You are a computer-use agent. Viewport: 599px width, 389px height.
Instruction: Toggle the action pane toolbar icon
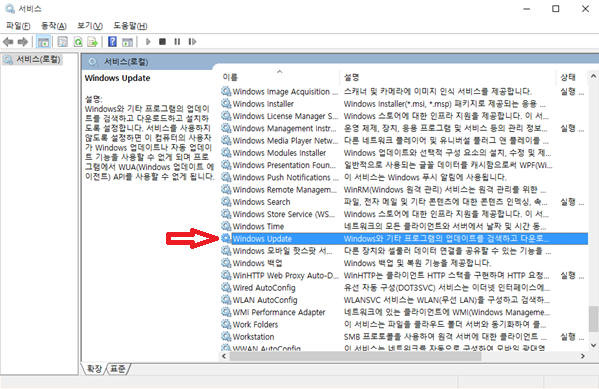point(127,42)
